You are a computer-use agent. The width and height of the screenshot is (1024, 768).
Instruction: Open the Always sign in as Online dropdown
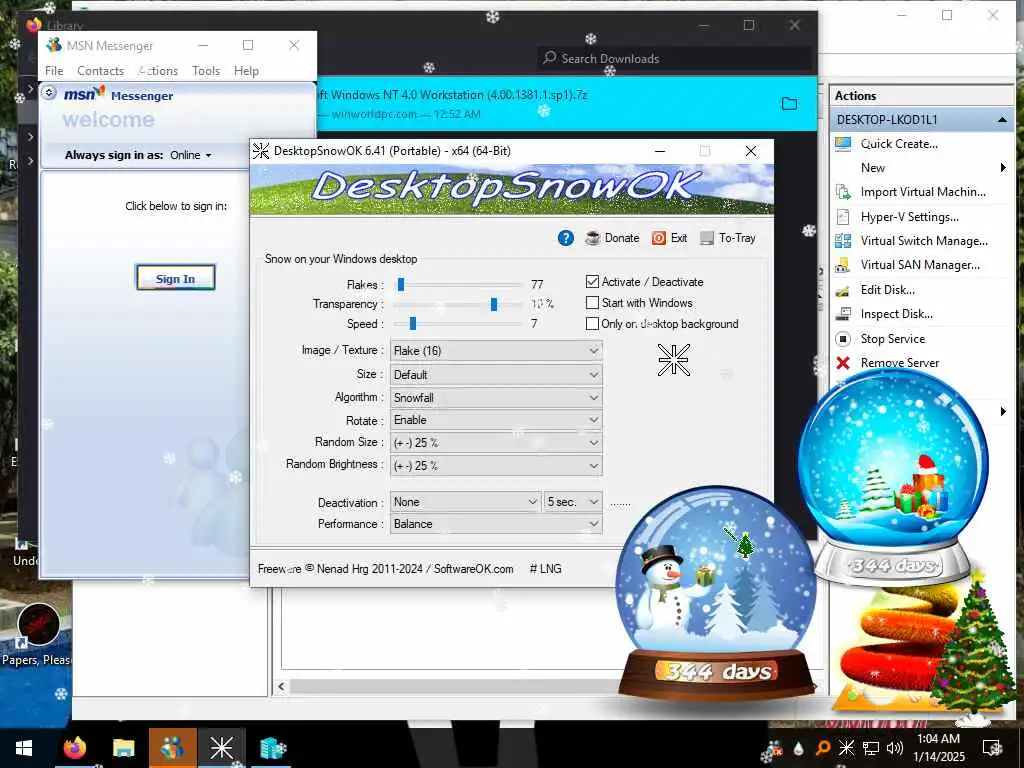click(x=191, y=155)
